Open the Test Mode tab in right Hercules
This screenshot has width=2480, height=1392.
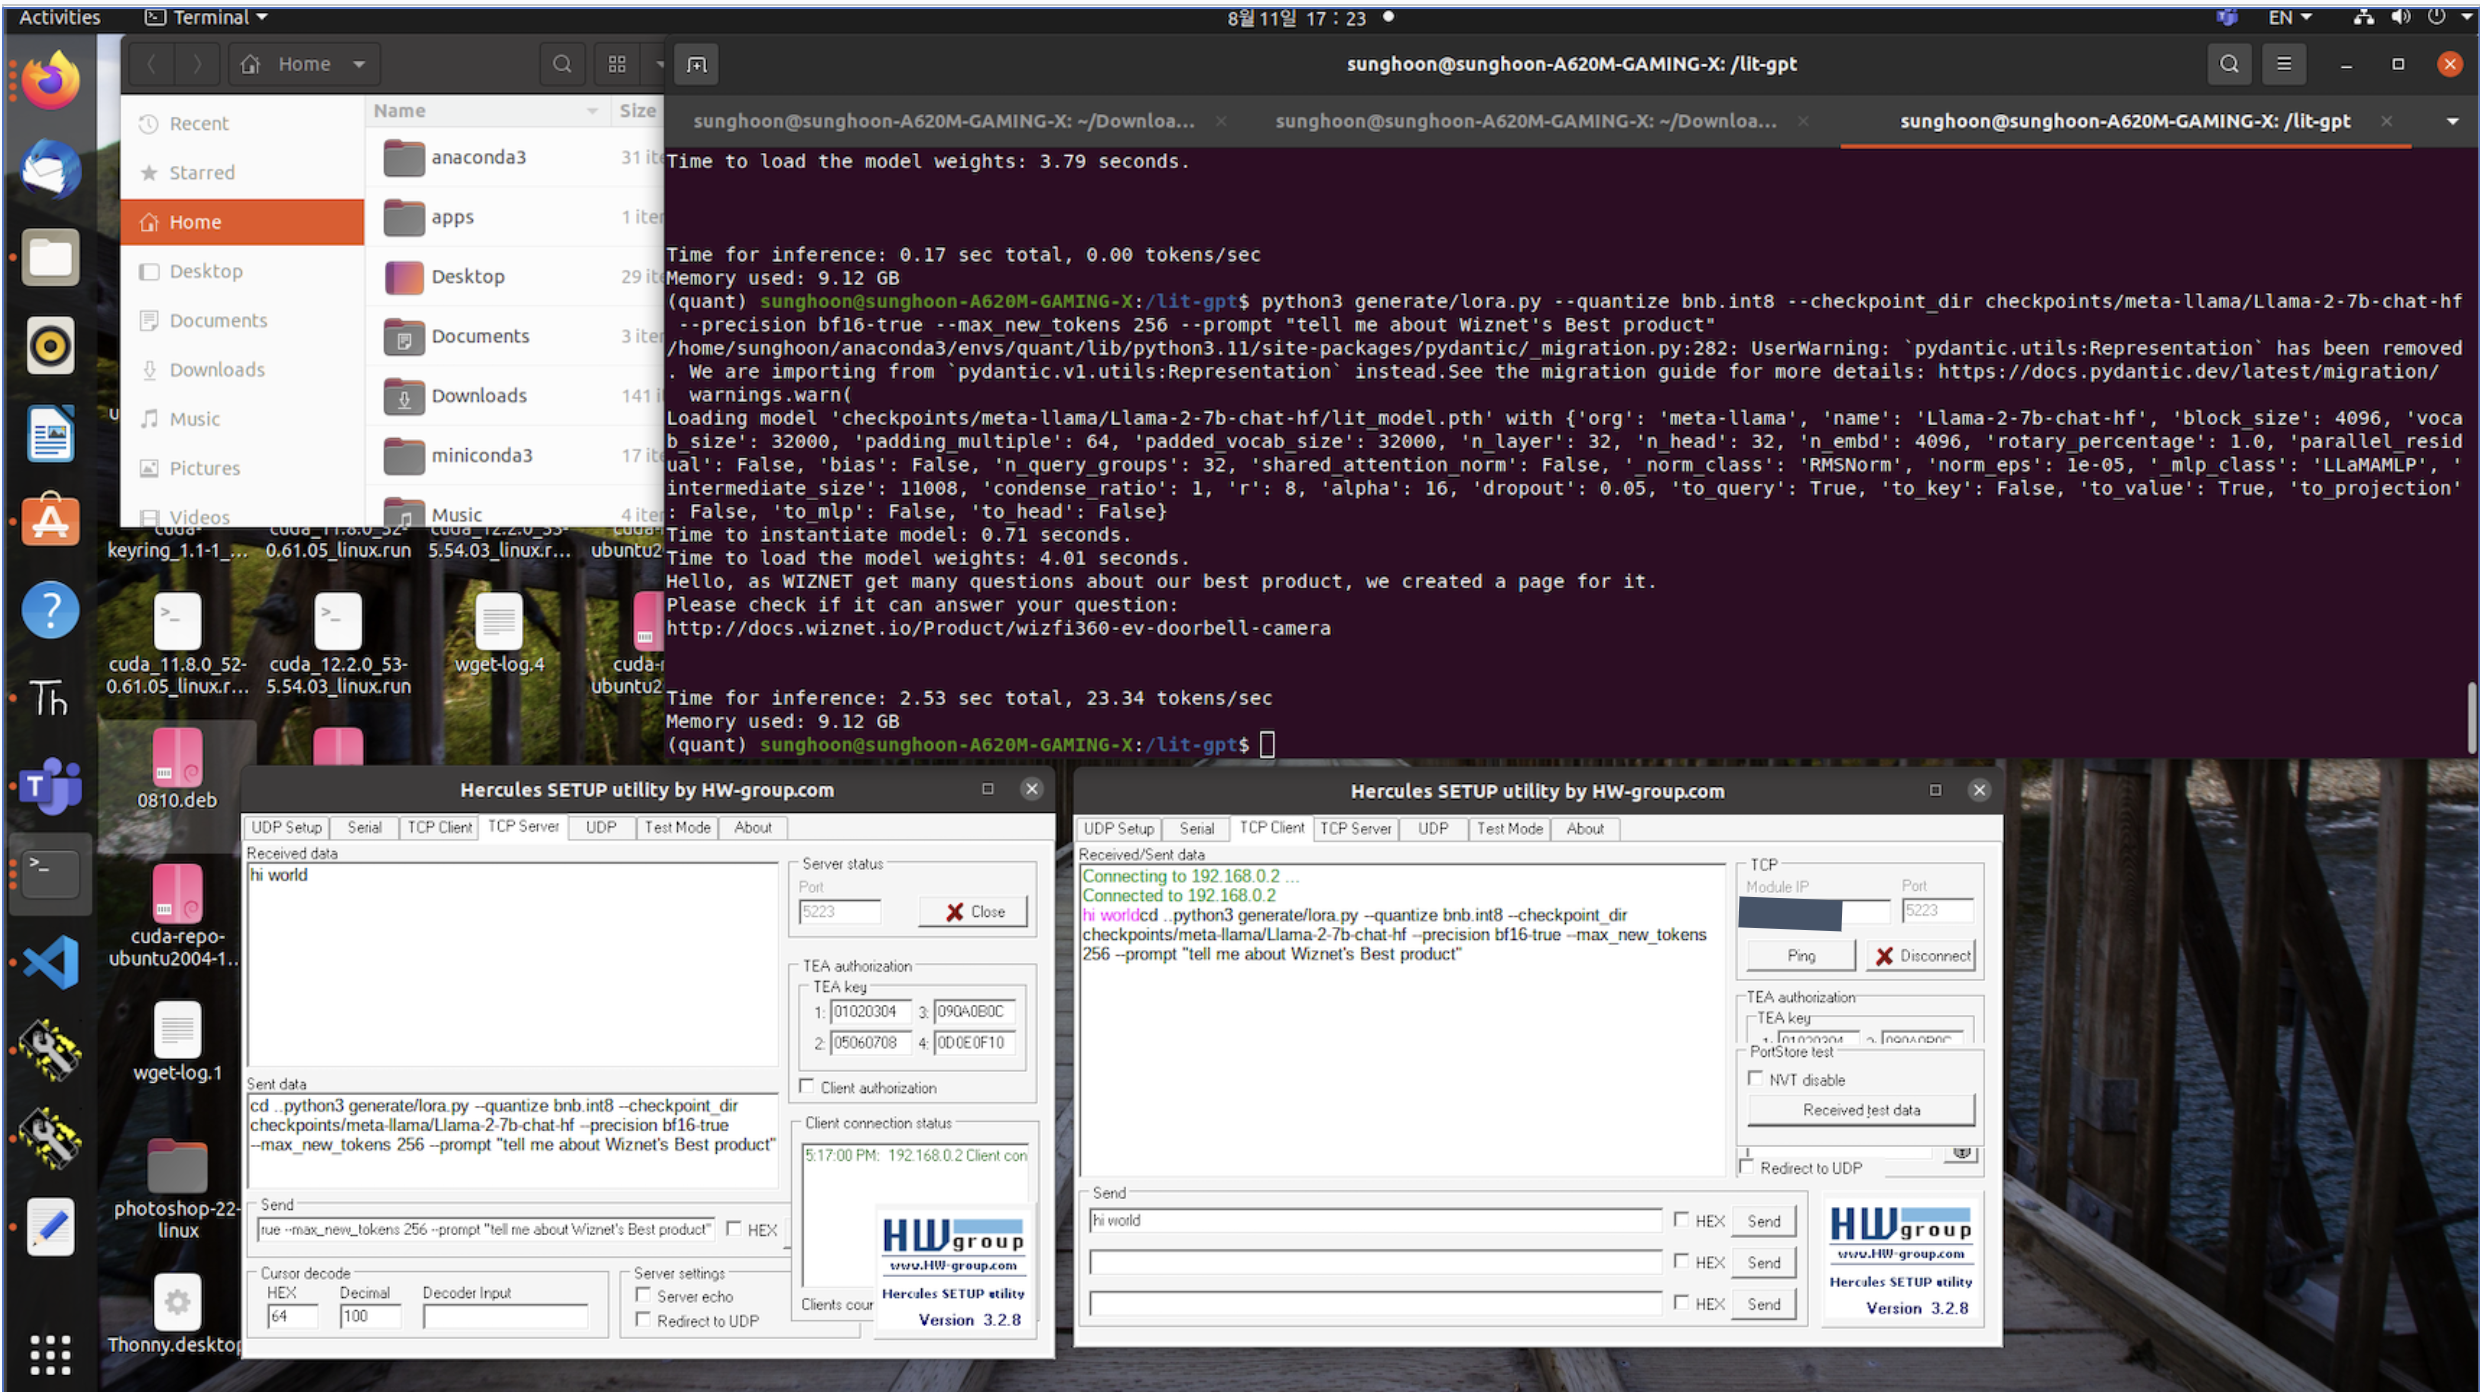1509,829
